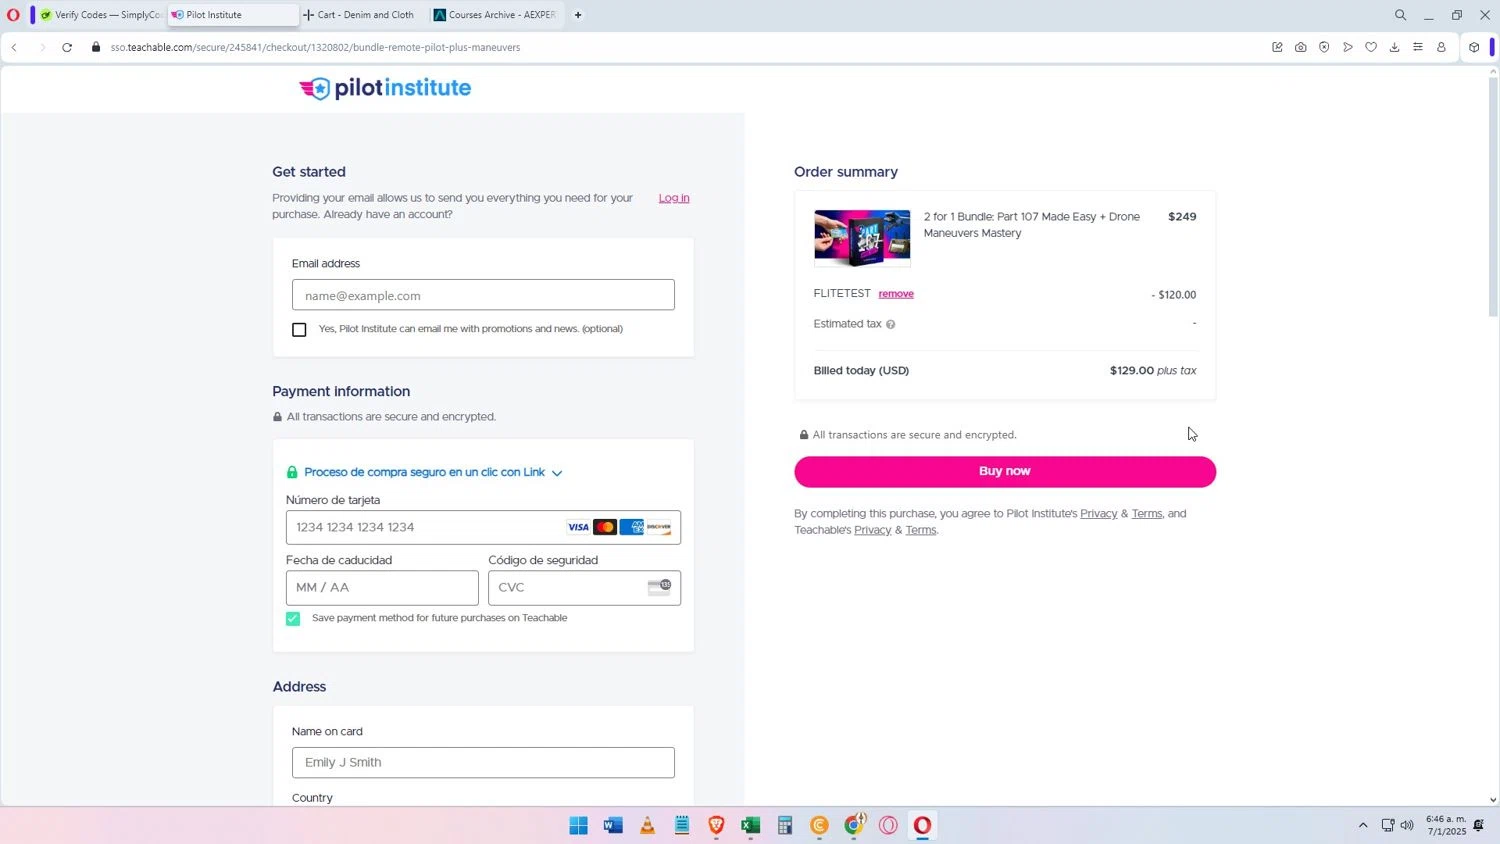Open Opera Flow send icon
The height and width of the screenshot is (844, 1500).
point(1348,47)
